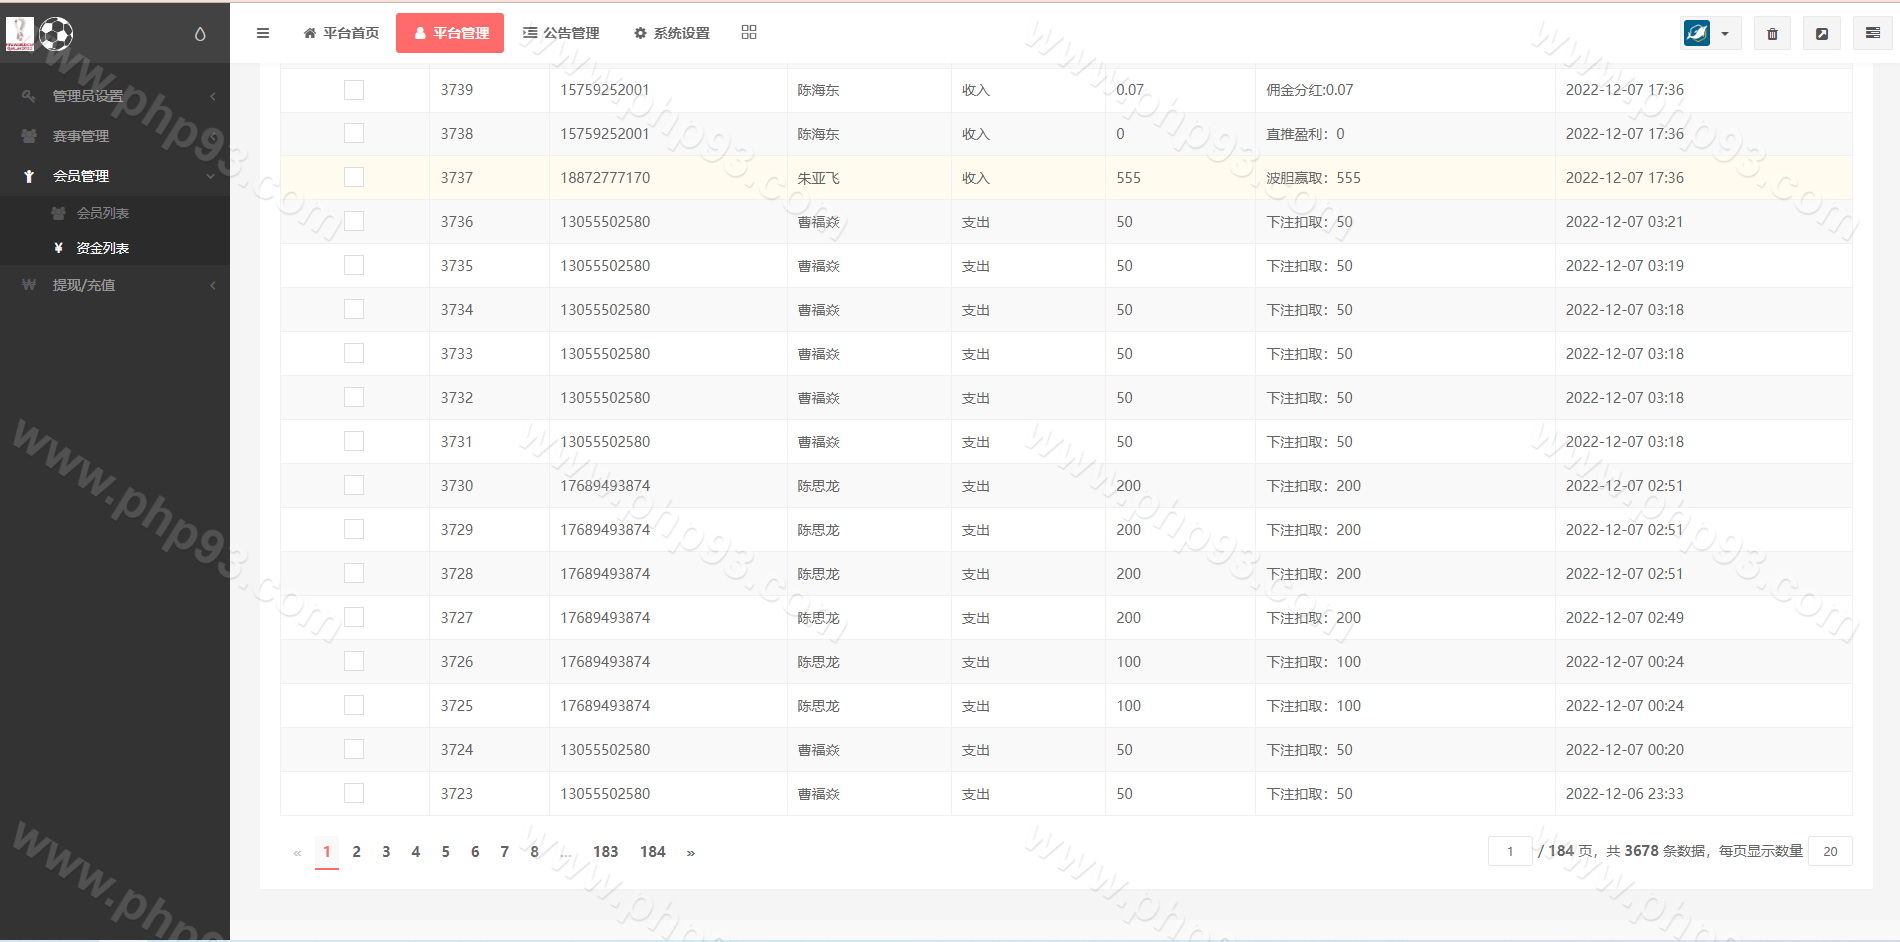Viewport: 1900px width, 942px height.
Task: Click the four-squares grid icon
Action: tap(749, 32)
